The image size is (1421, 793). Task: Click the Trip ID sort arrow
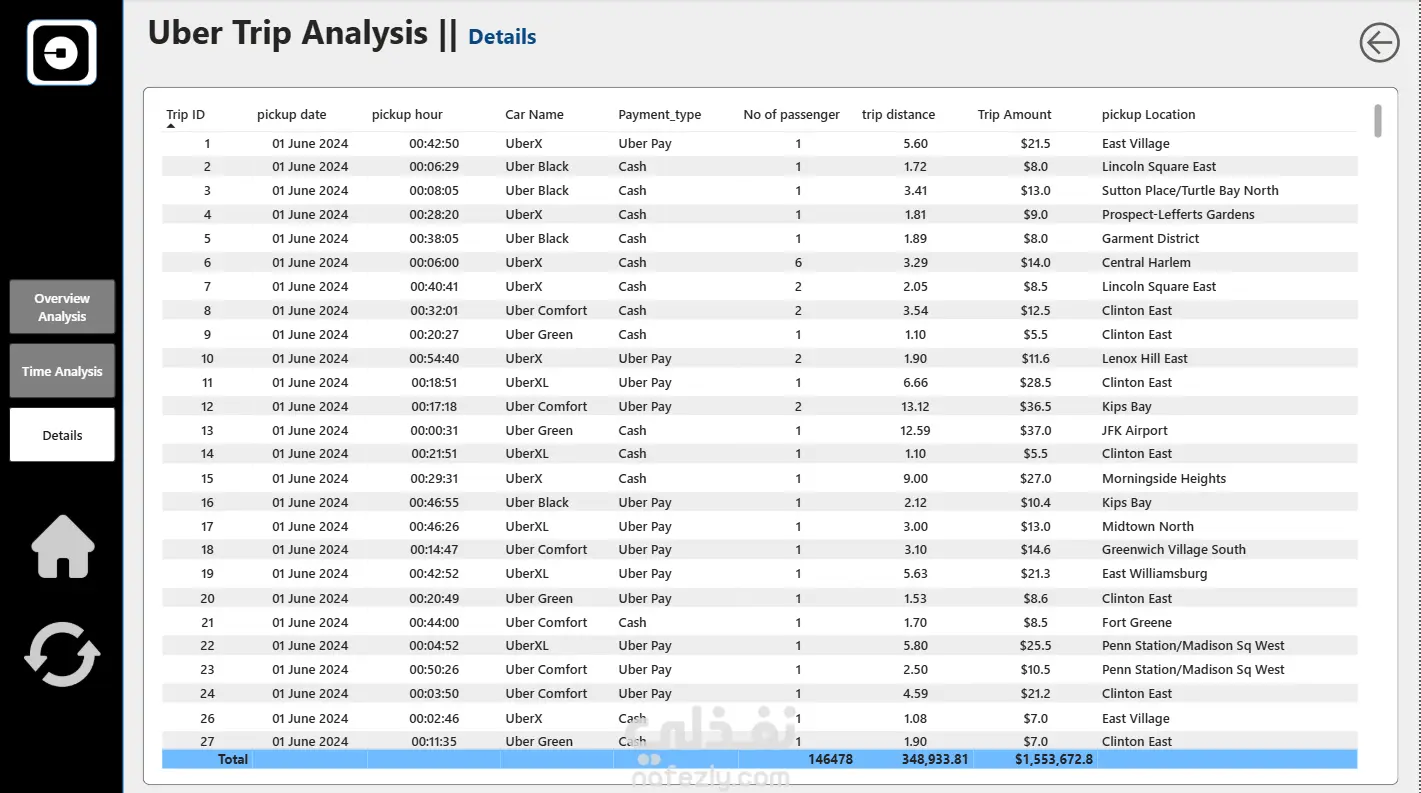[x=171, y=127]
